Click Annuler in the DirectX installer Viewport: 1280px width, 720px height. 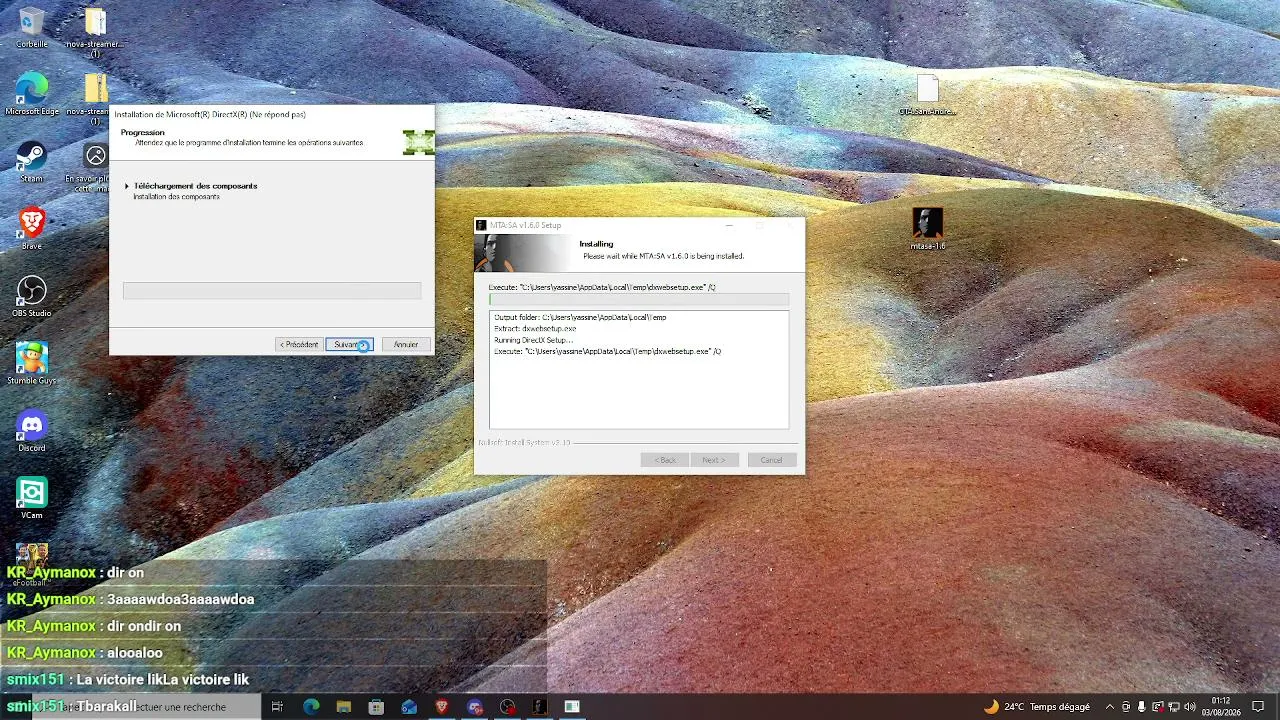406,344
